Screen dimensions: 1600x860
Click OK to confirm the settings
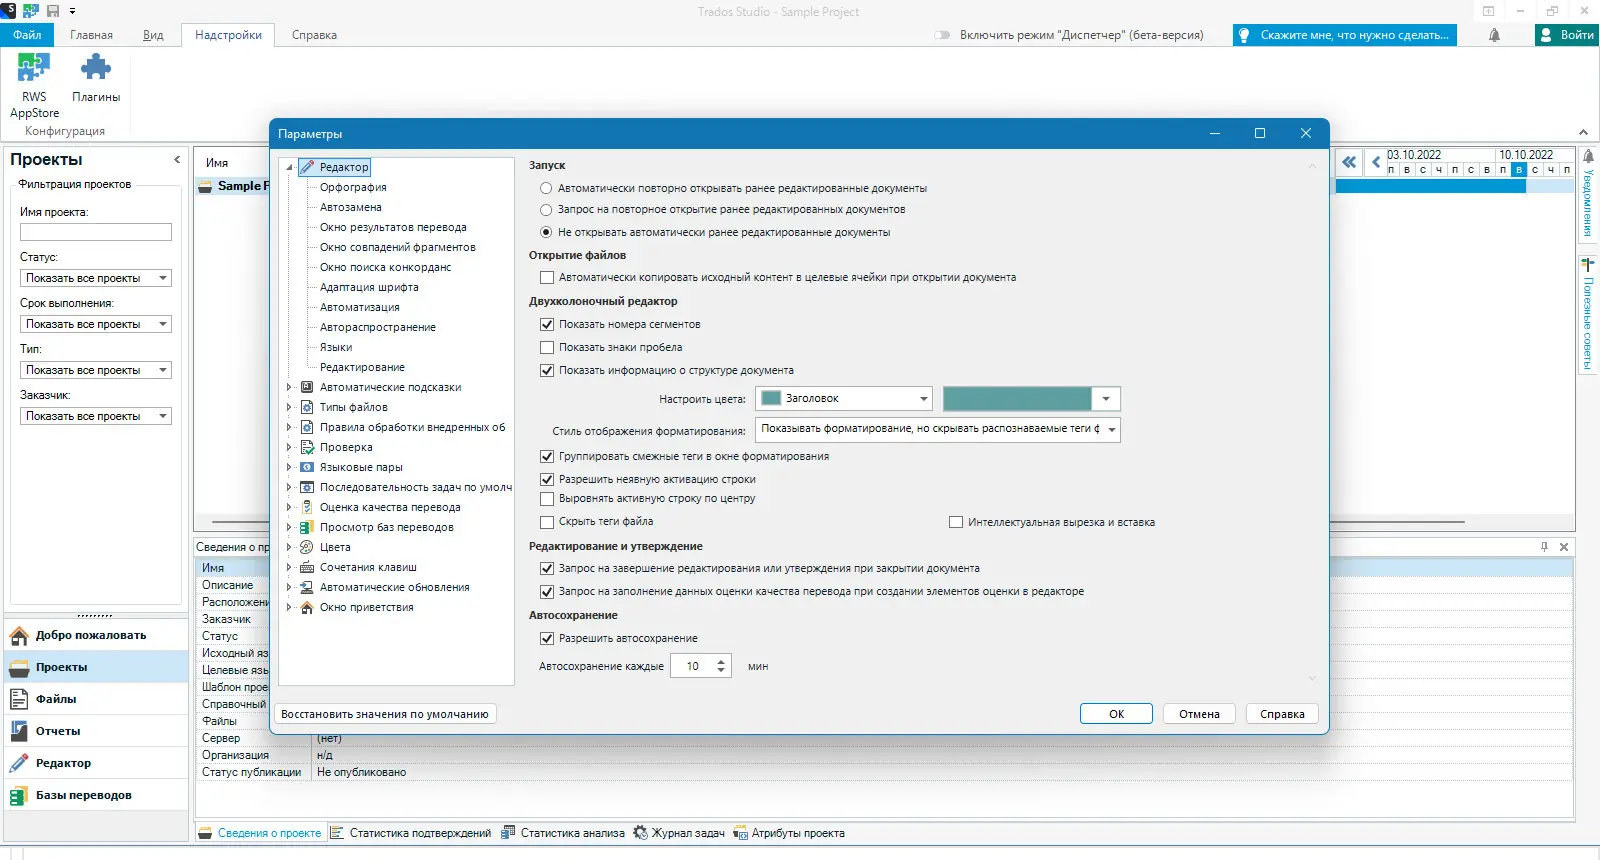(1116, 714)
